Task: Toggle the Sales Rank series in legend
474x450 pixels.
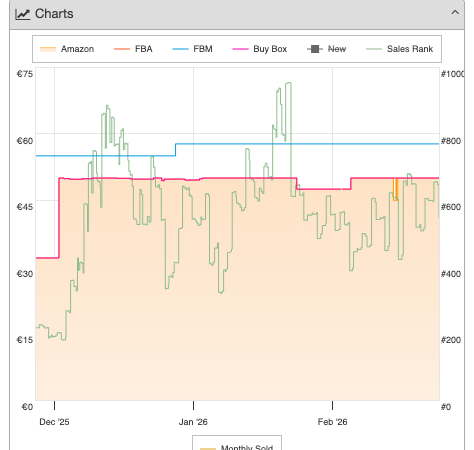Action: (x=399, y=49)
